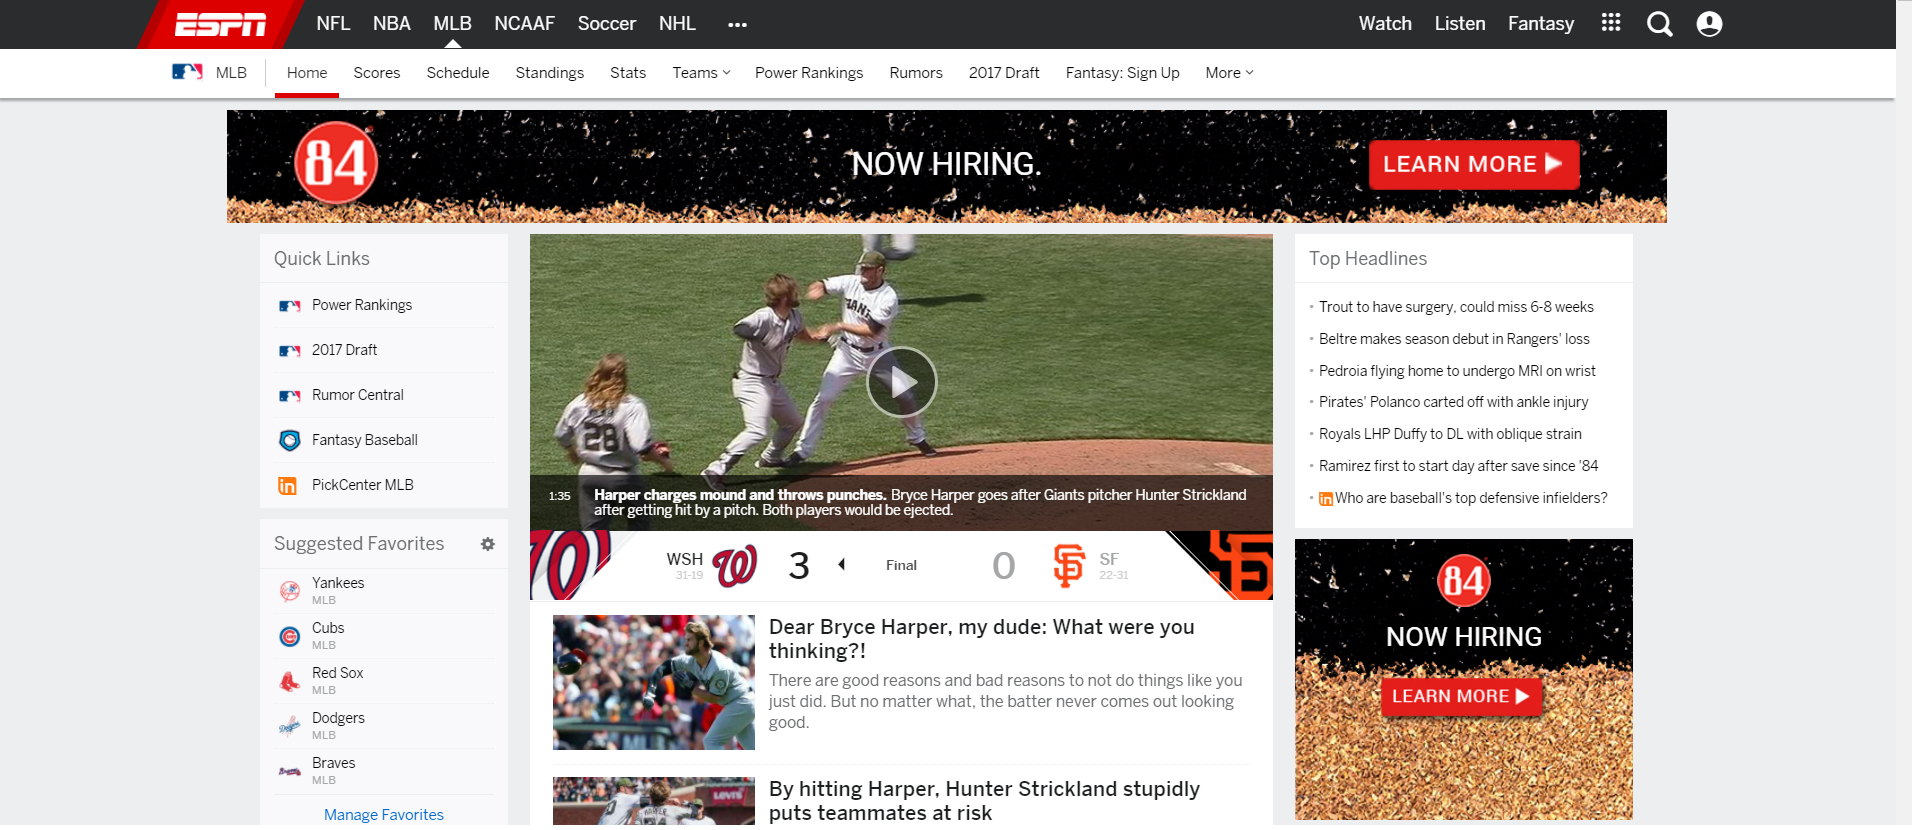Click the Final game status
Viewport: 1920px width, 830px height.
[901, 566]
